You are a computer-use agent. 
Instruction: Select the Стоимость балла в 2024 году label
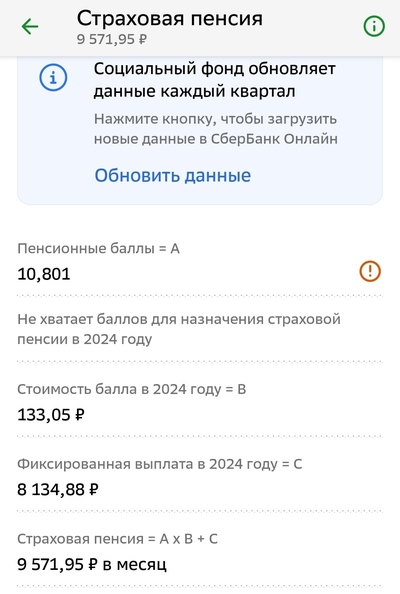coord(132,389)
